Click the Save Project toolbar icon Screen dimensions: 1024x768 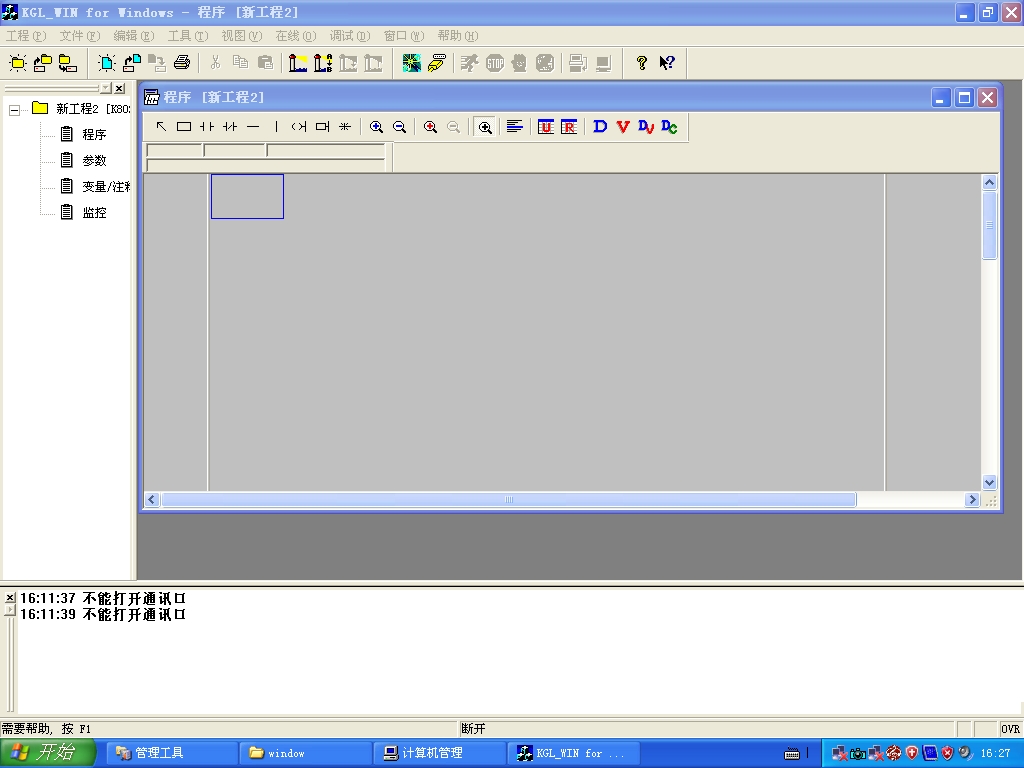click(x=67, y=63)
